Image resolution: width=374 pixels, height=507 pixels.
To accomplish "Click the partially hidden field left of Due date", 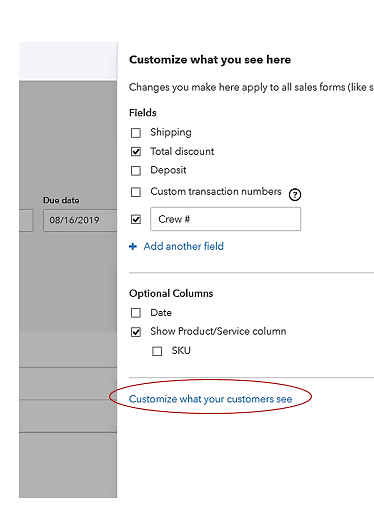I will pyautogui.click(x=26, y=220).
